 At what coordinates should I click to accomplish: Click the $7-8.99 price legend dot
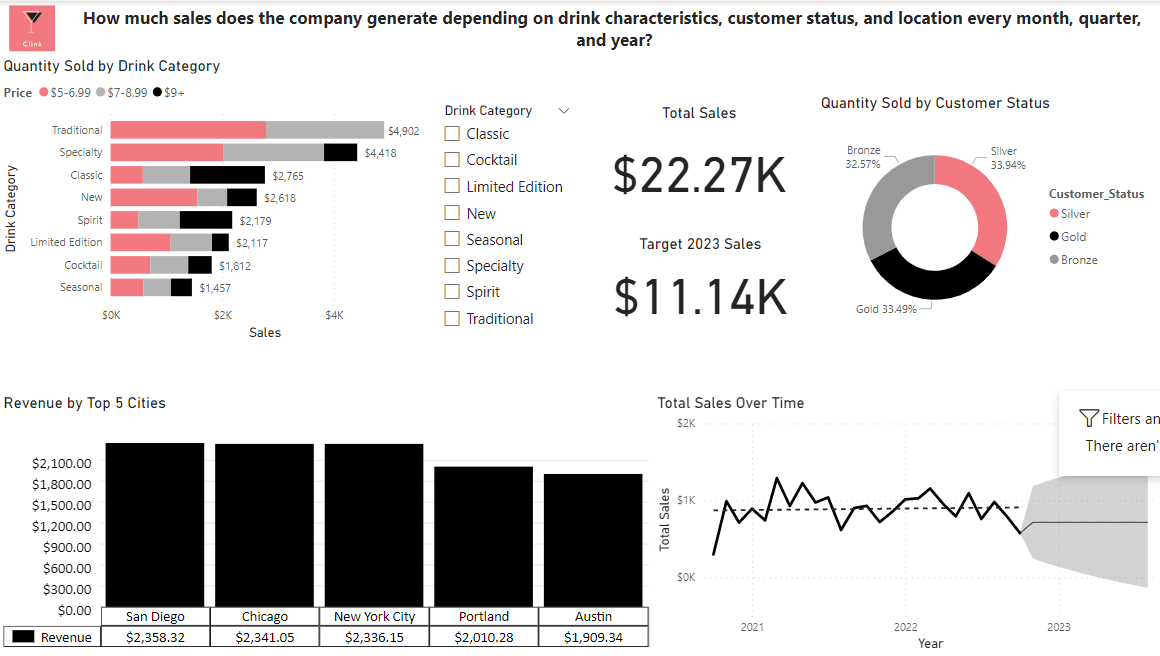click(101, 92)
